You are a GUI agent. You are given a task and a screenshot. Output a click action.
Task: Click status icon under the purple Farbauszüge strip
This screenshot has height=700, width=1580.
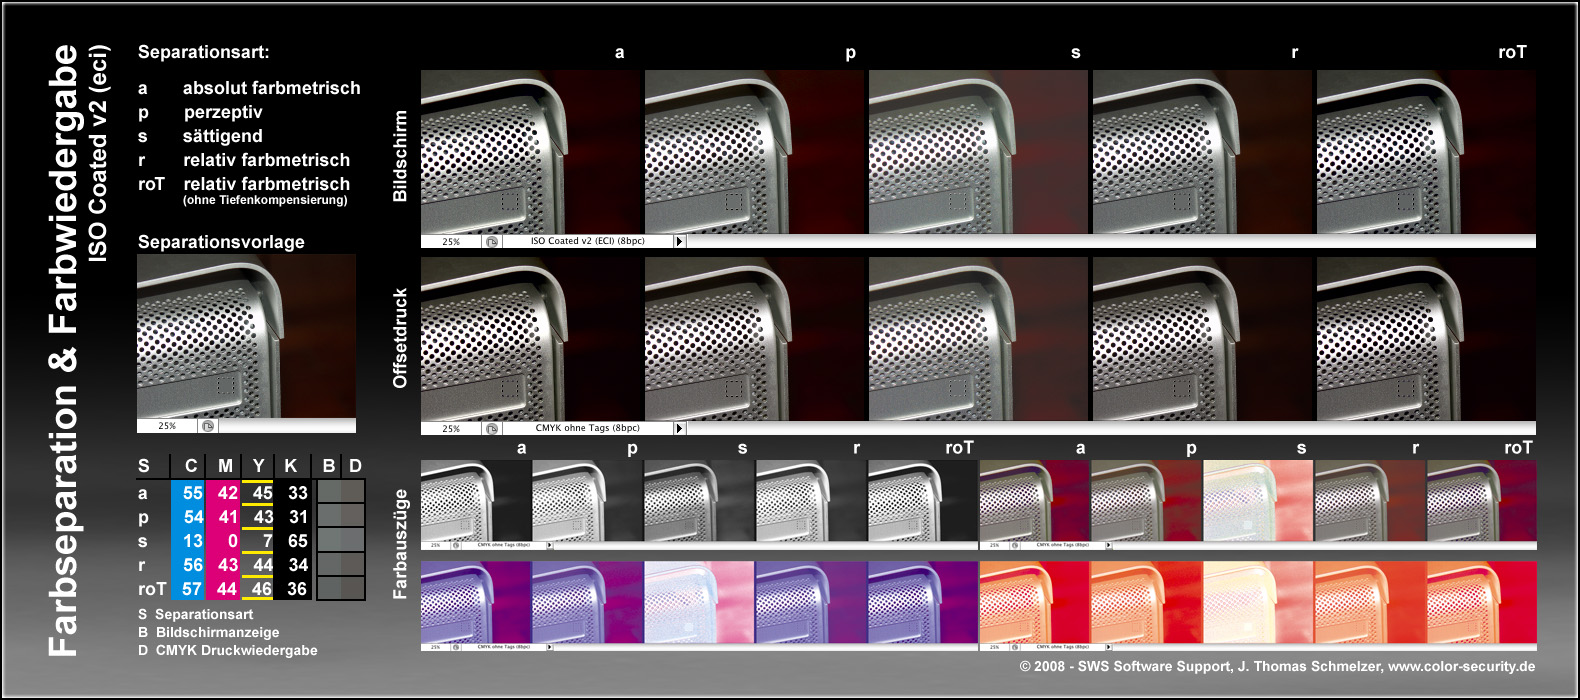pyautogui.click(x=456, y=647)
